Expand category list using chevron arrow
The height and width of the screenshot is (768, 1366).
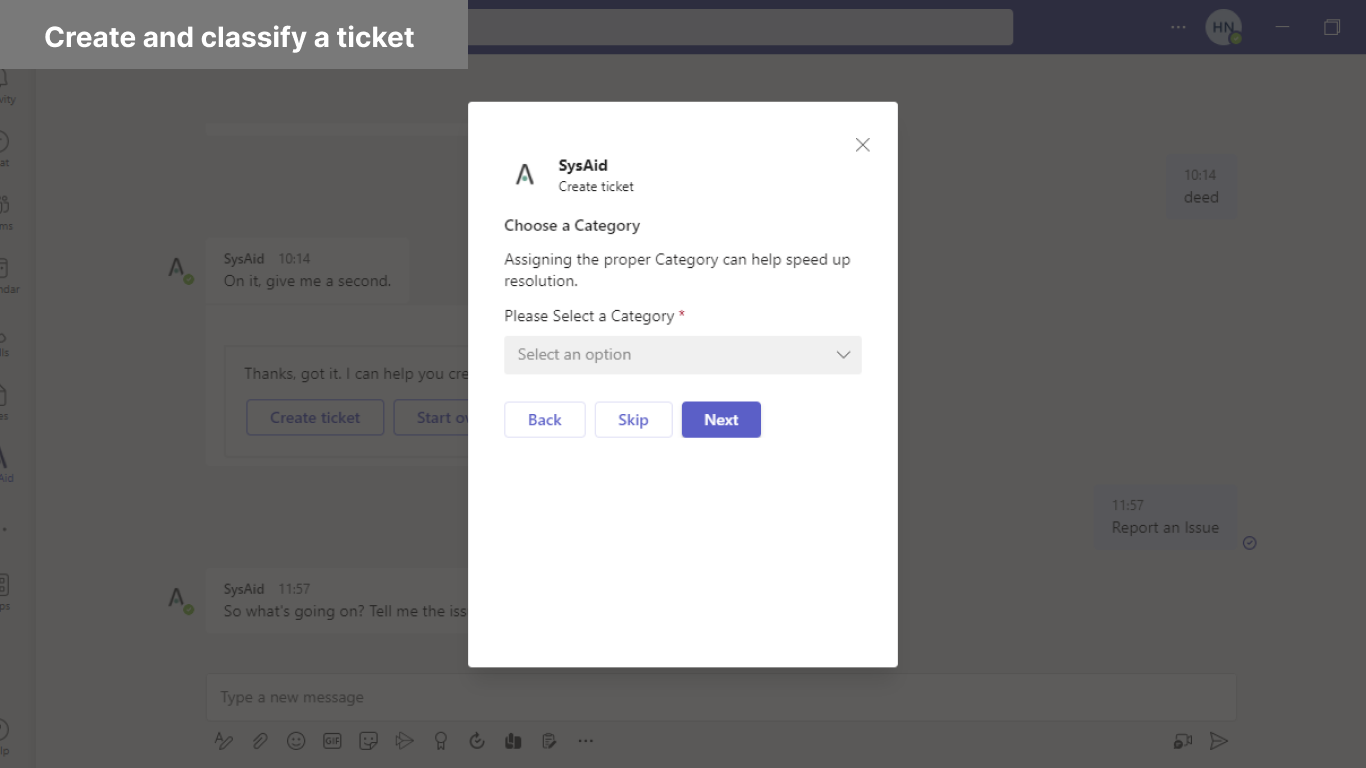pos(843,355)
